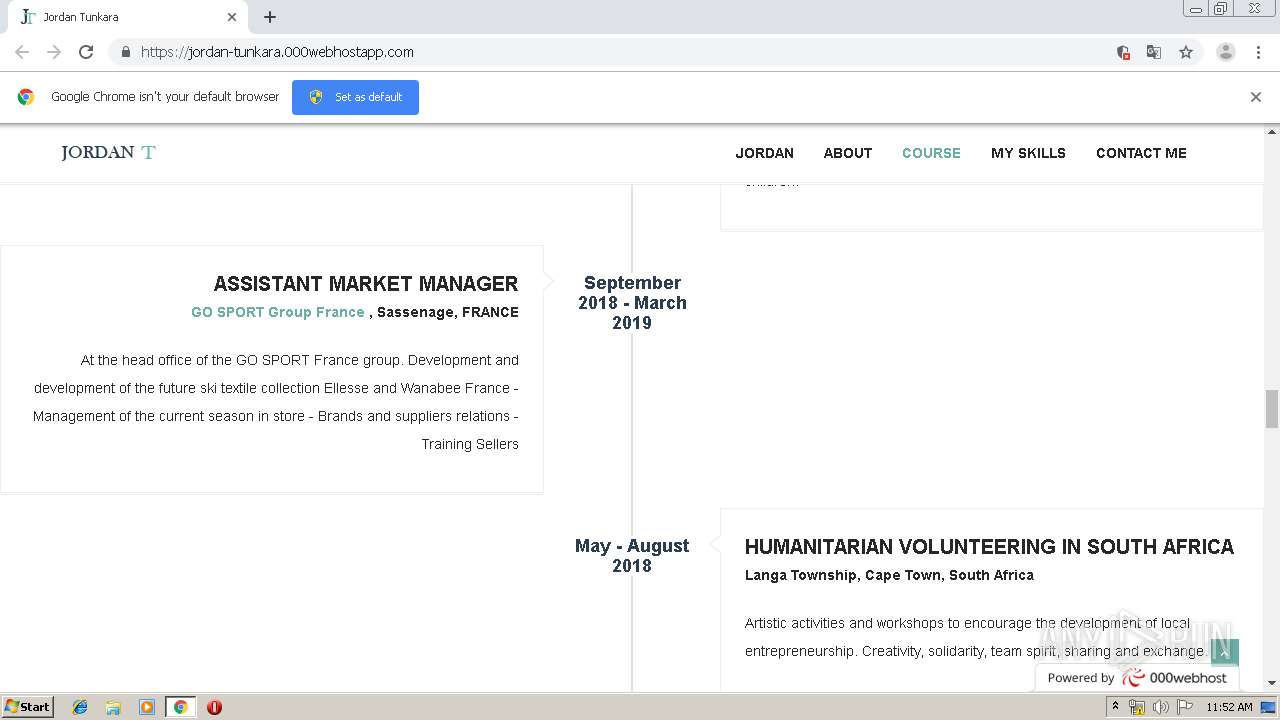The image size is (1280, 720).
Task: Click the scrollbar down arrow
Action: click(x=1272, y=683)
